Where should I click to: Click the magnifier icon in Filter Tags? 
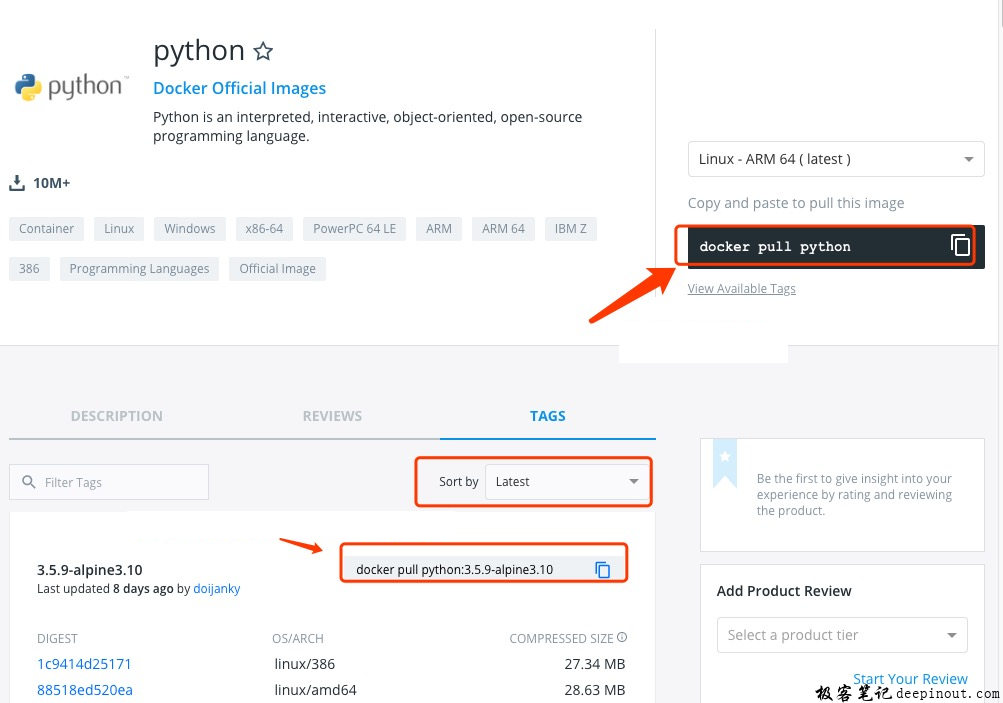[28, 481]
